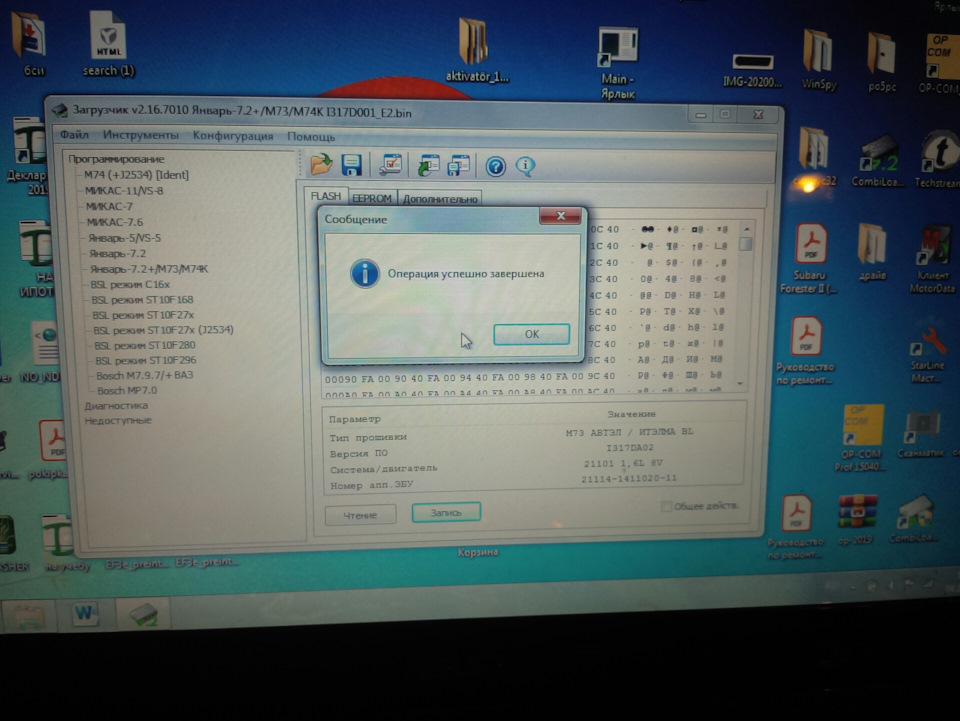This screenshot has height=721, width=960.
Task: Open the Файл menu
Action: click(x=74, y=135)
